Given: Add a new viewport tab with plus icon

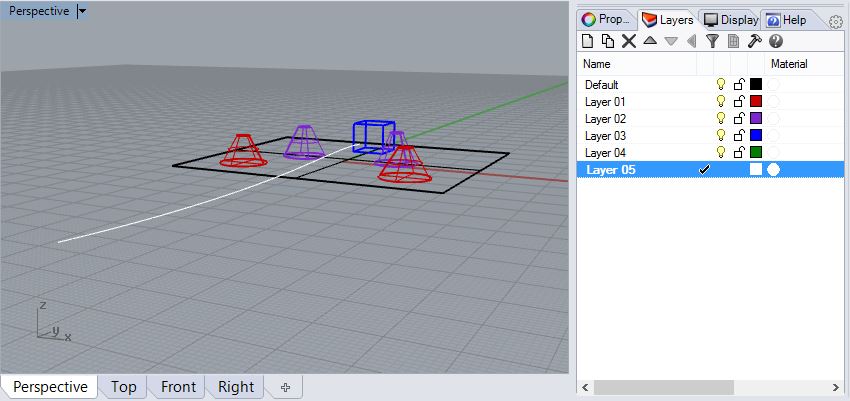Looking at the screenshot, I should (286, 387).
